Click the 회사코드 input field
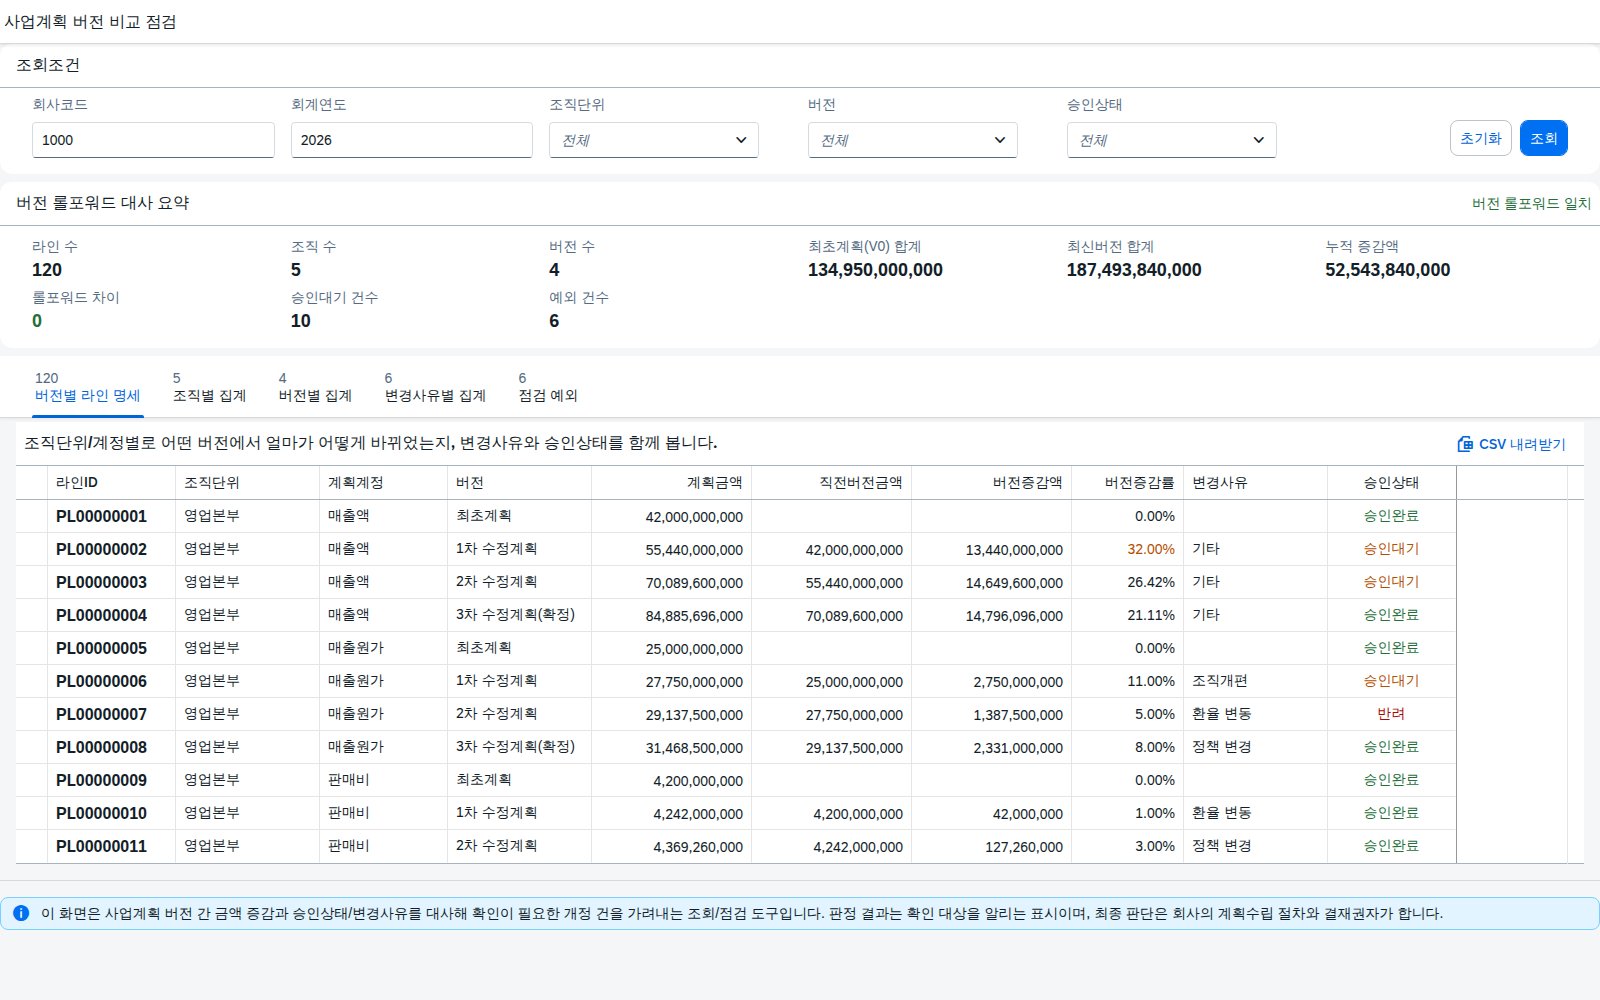Viewport: 1600px width, 1000px height. click(153, 140)
